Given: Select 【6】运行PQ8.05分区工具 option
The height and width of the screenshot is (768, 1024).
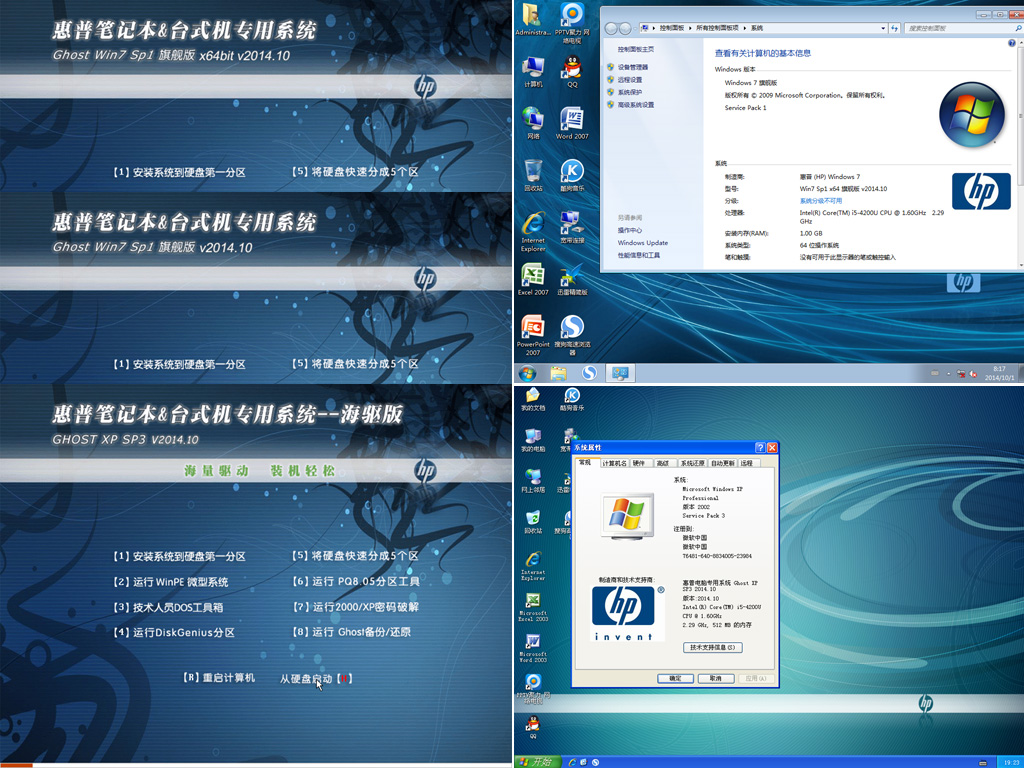Looking at the screenshot, I should click(x=356, y=581).
